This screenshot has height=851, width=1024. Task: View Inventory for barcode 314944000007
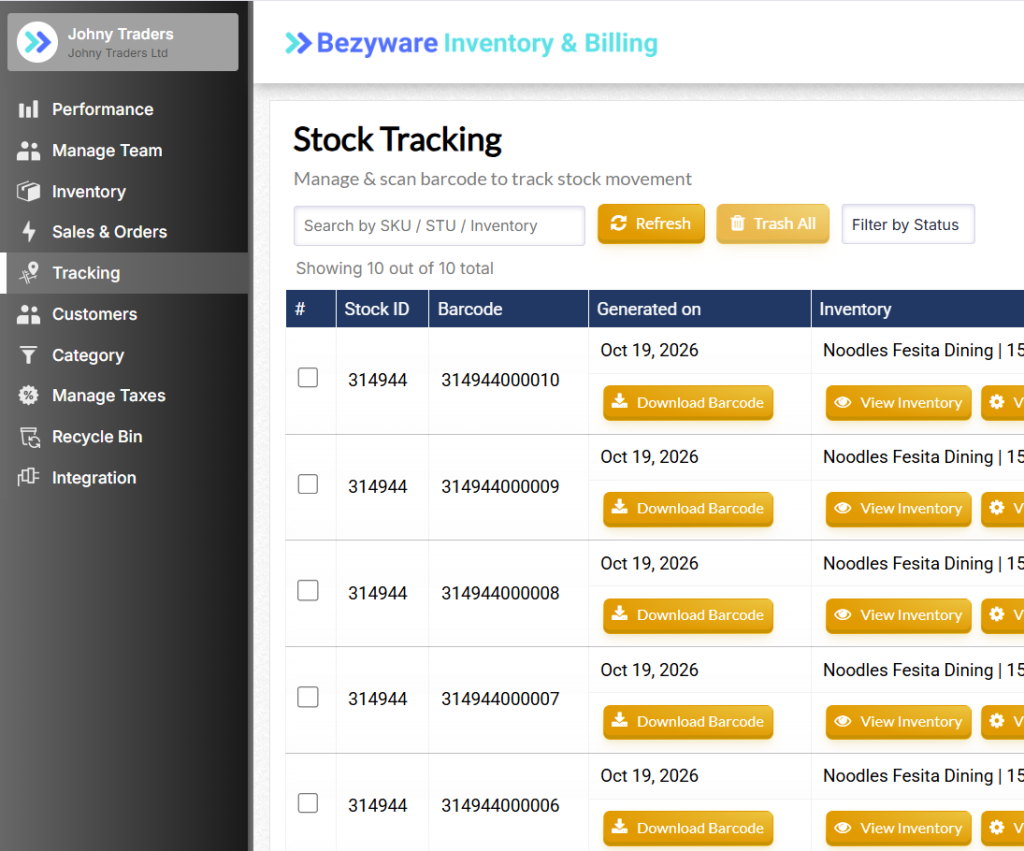tap(899, 721)
